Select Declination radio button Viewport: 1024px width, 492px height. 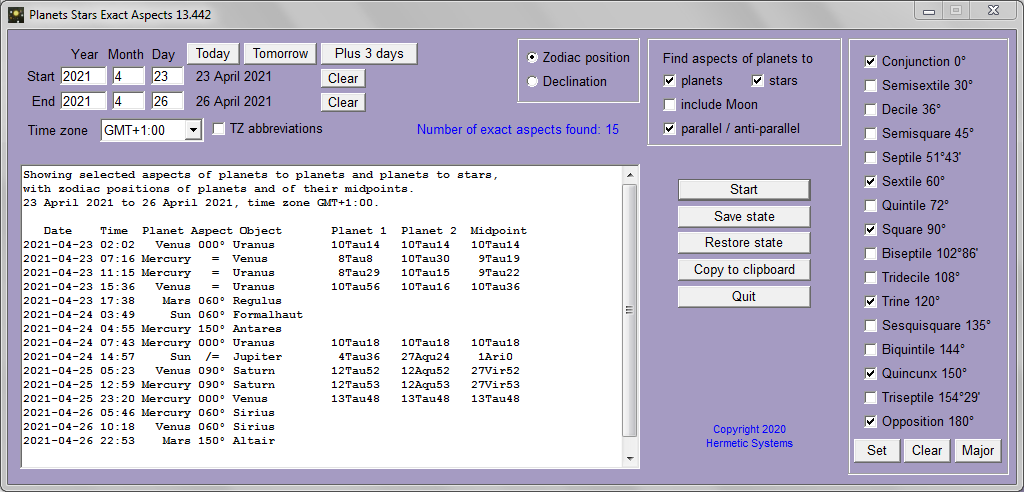pyautogui.click(x=533, y=82)
